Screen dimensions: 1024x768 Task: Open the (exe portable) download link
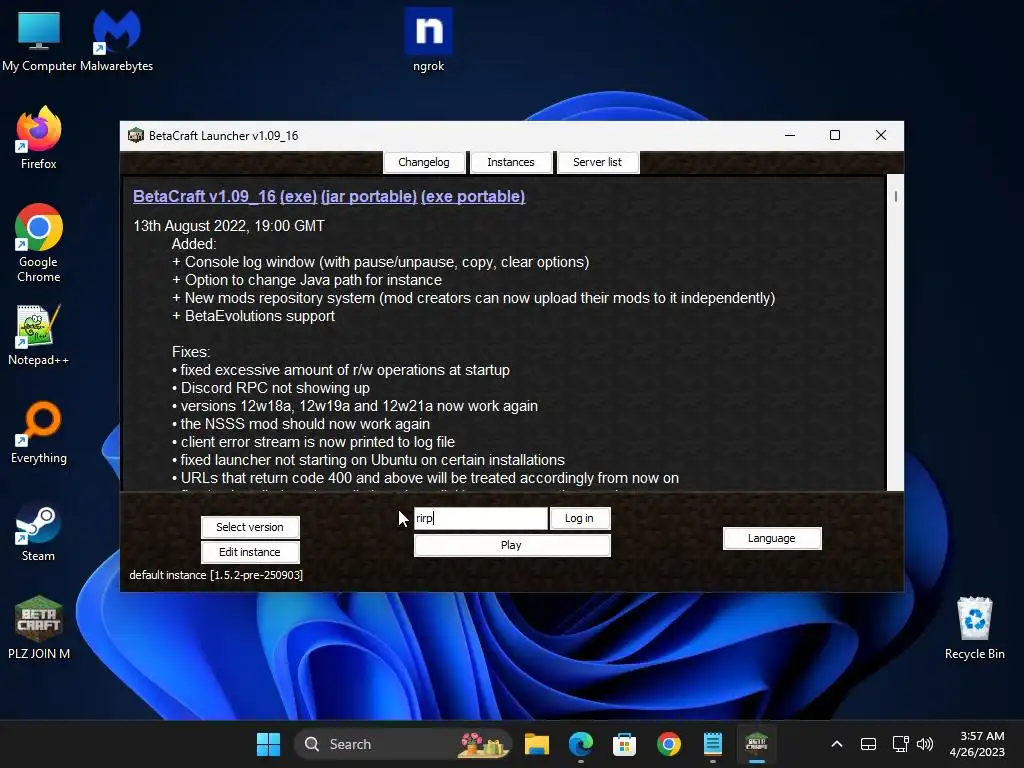tap(473, 196)
